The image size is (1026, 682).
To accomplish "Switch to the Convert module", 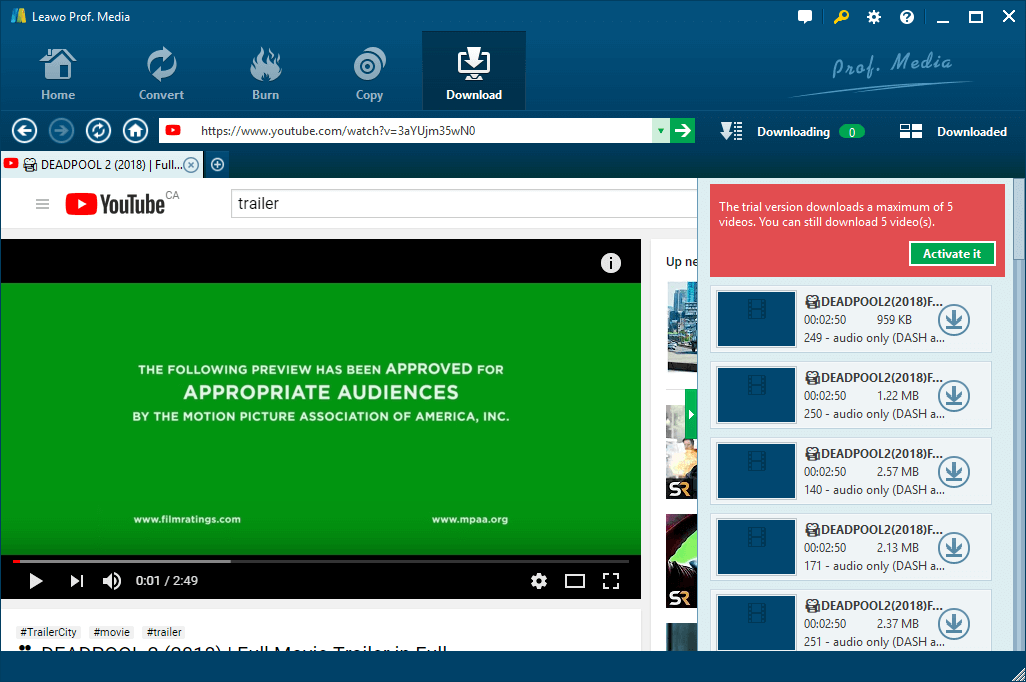I will (161, 70).
